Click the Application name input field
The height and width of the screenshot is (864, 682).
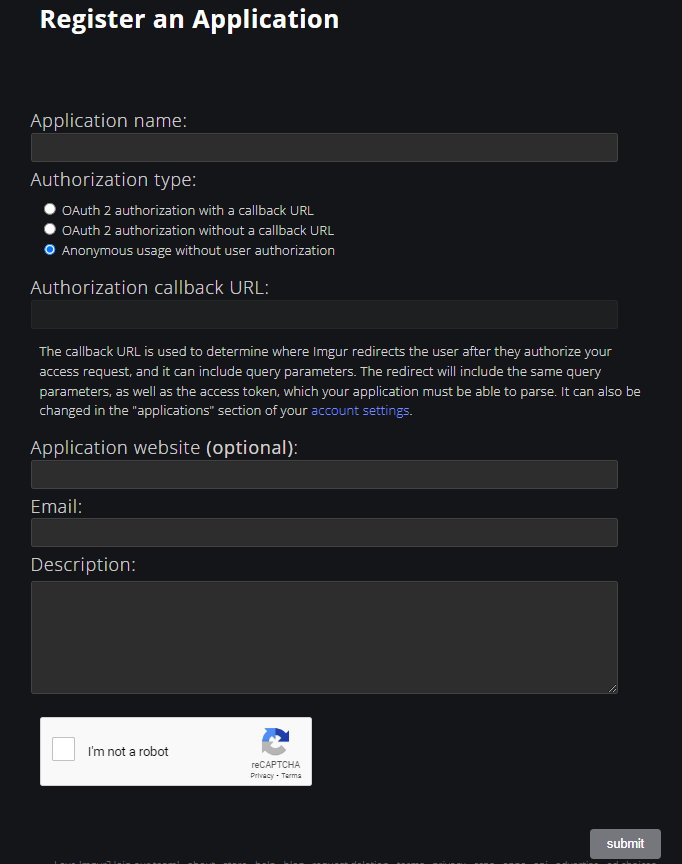coord(324,147)
